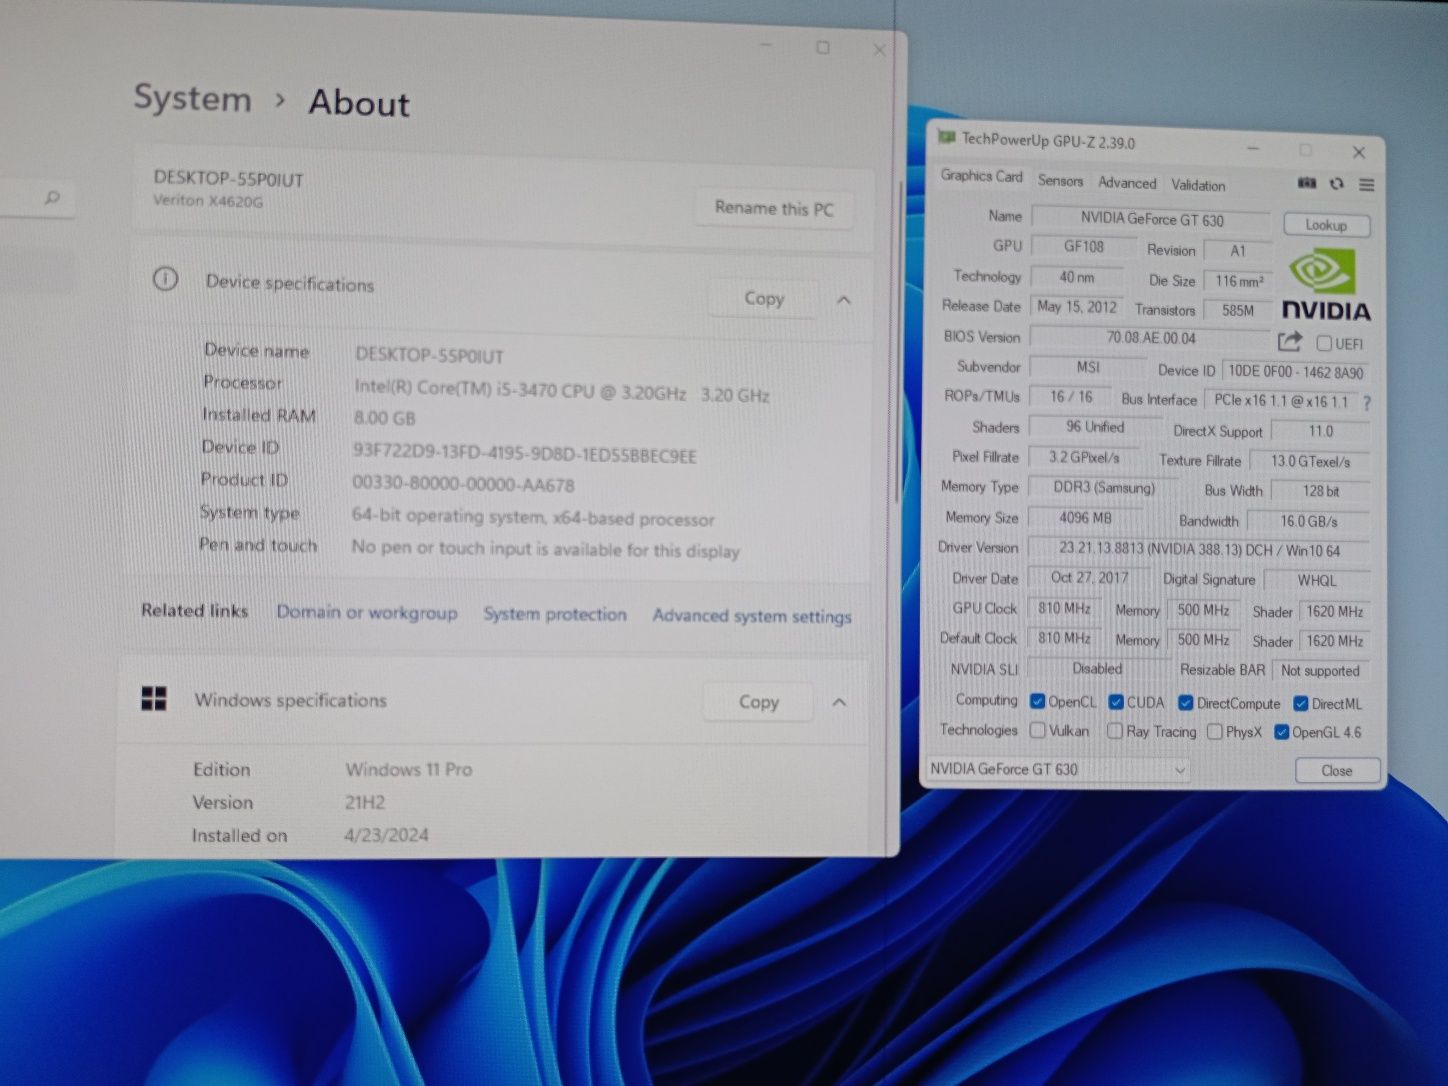Toggle the OpenCL checkbox
Image resolution: width=1448 pixels, height=1086 pixels.
click(x=1038, y=701)
